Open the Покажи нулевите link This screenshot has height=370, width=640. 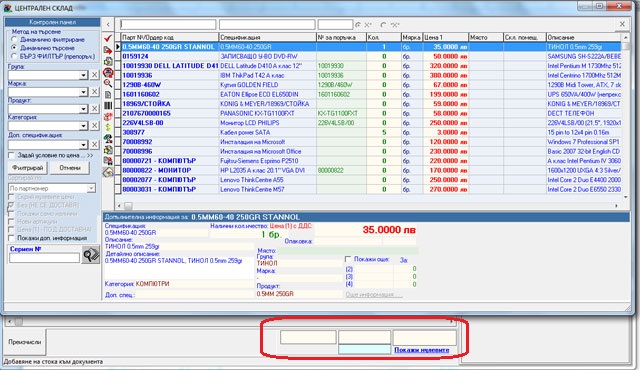click(422, 350)
